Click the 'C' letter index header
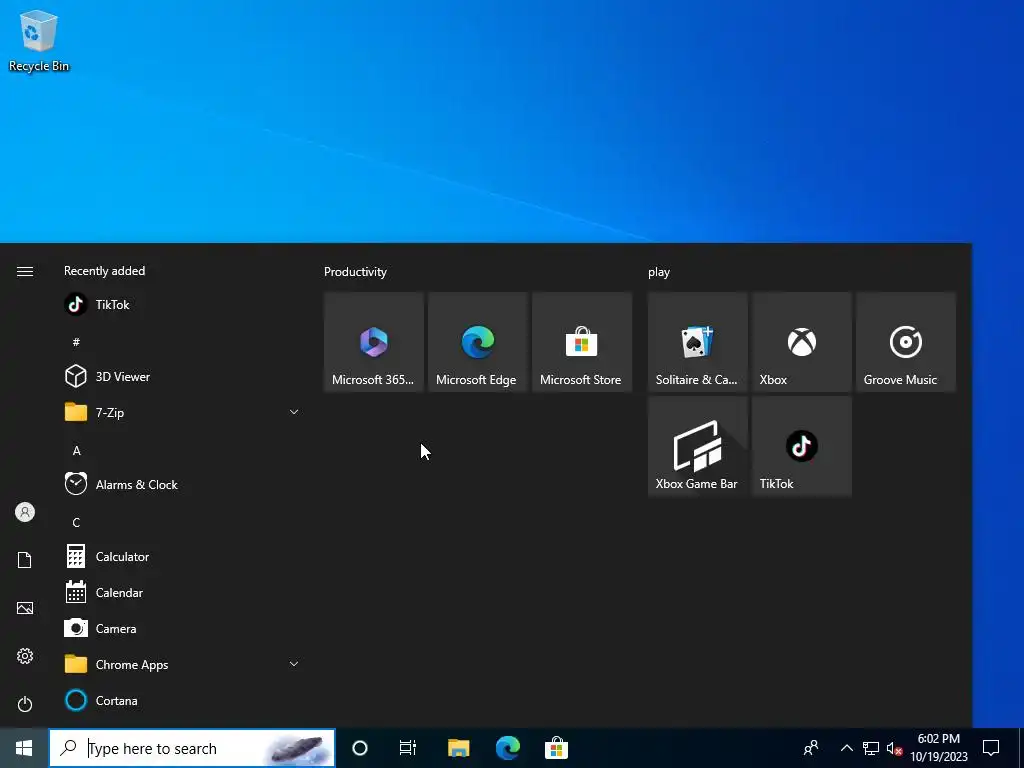 pyautogui.click(x=76, y=522)
